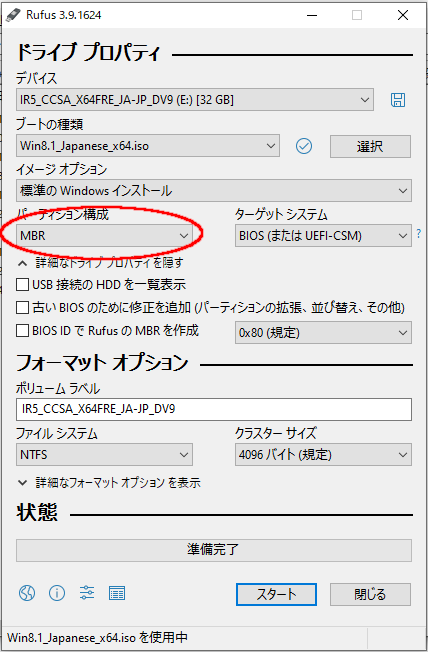The height and width of the screenshot is (652, 428).
Task: Click the 閉じる button
Action: (370, 594)
